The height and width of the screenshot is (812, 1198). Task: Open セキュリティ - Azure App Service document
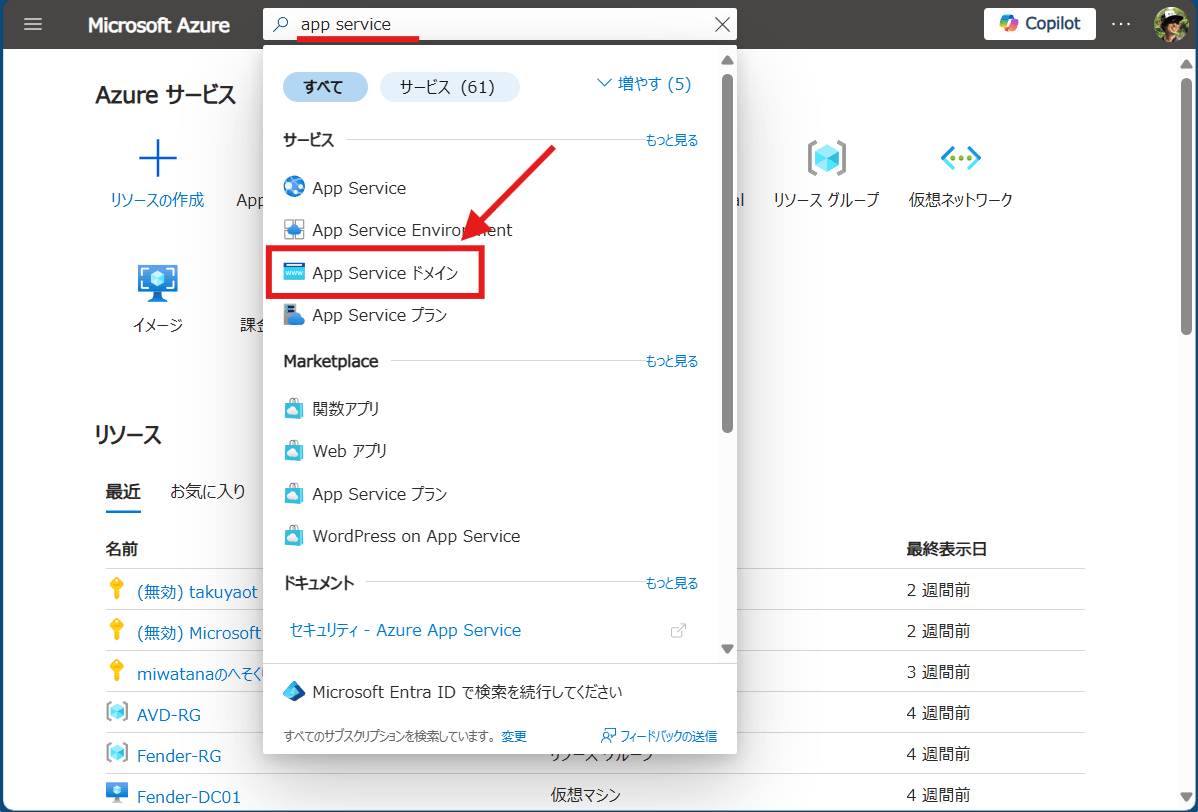(405, 630)
